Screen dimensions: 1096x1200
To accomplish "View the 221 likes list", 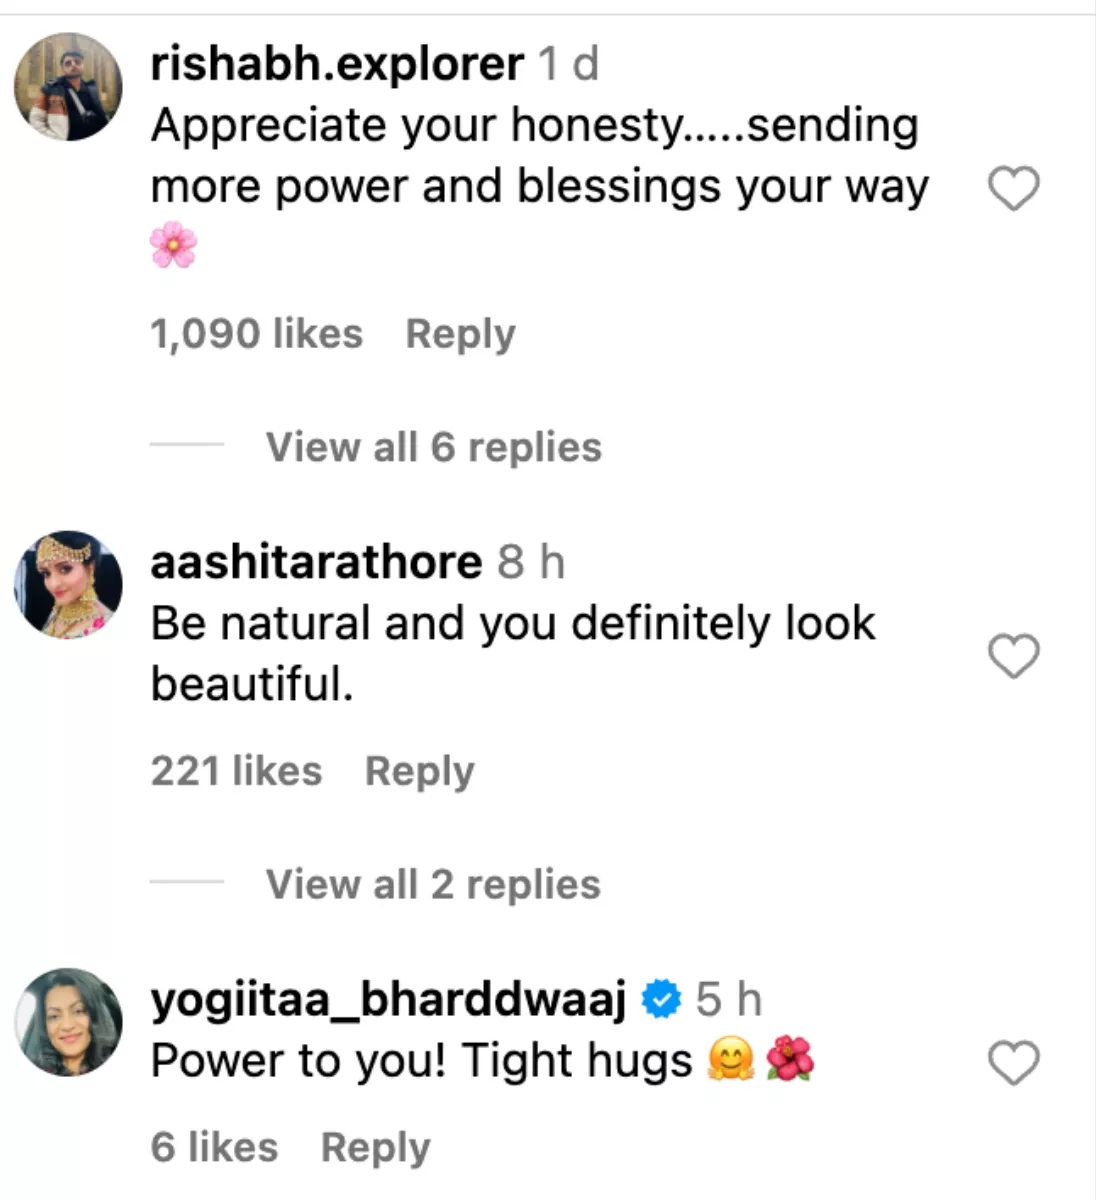I will pyautogui.click(x=237, y=771).
